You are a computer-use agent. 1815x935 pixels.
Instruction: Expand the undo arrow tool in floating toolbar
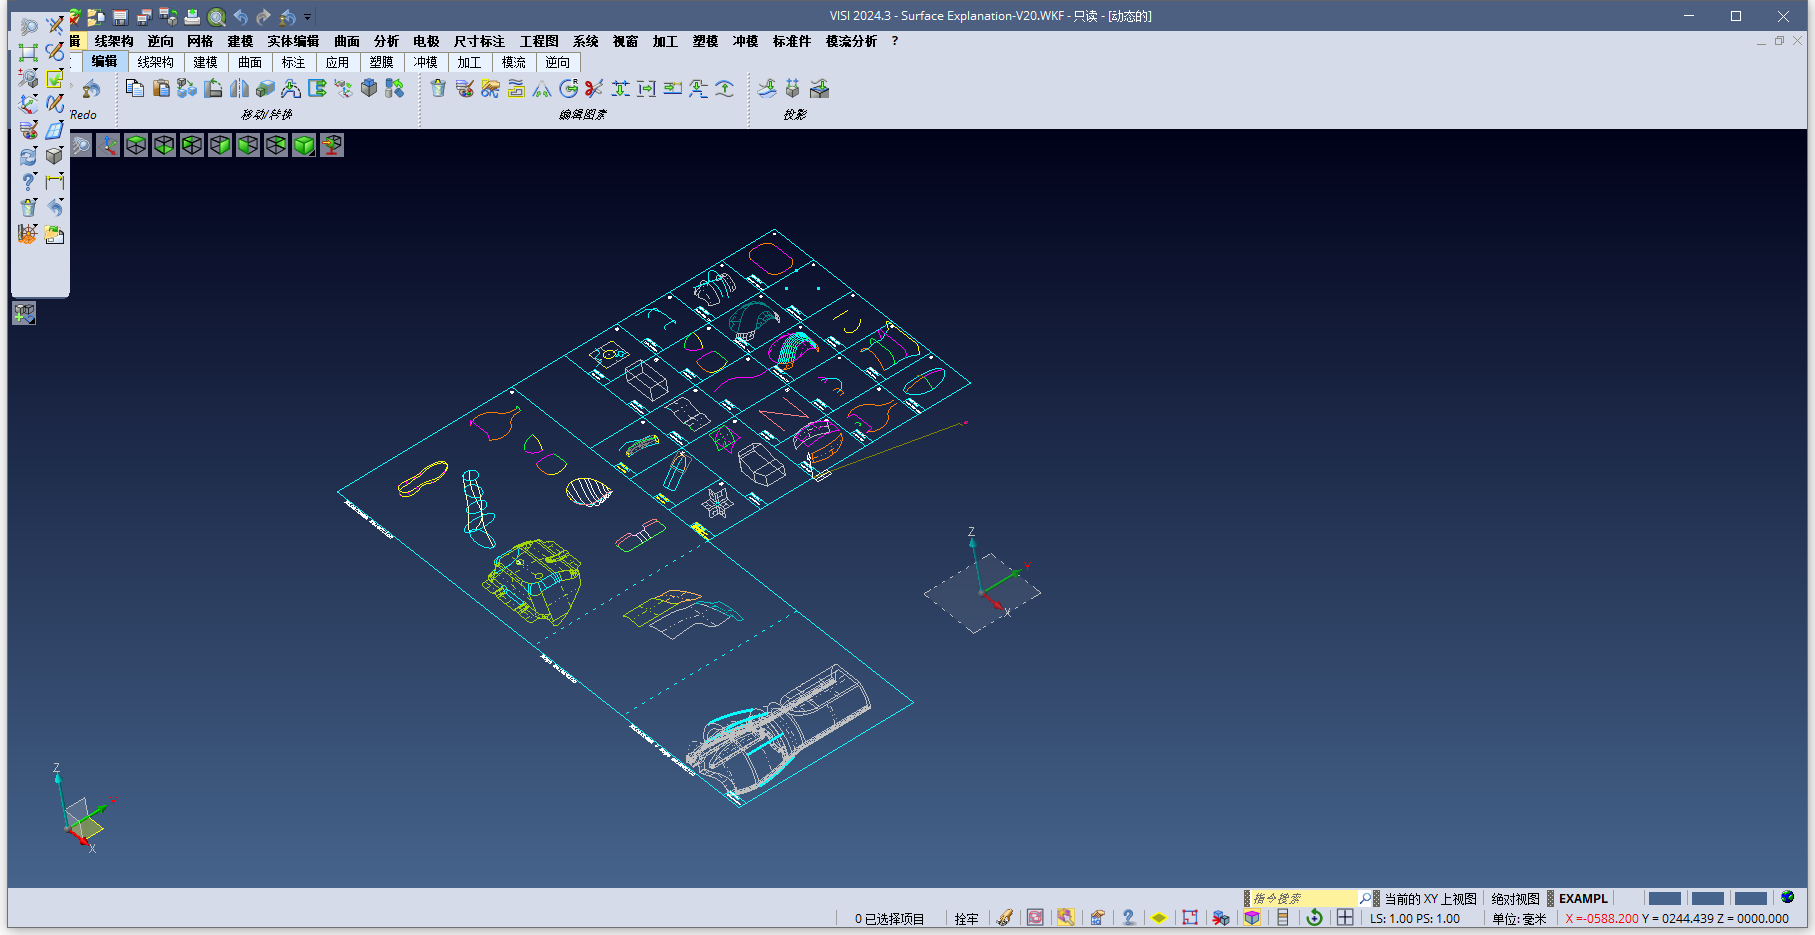point(55,208)
